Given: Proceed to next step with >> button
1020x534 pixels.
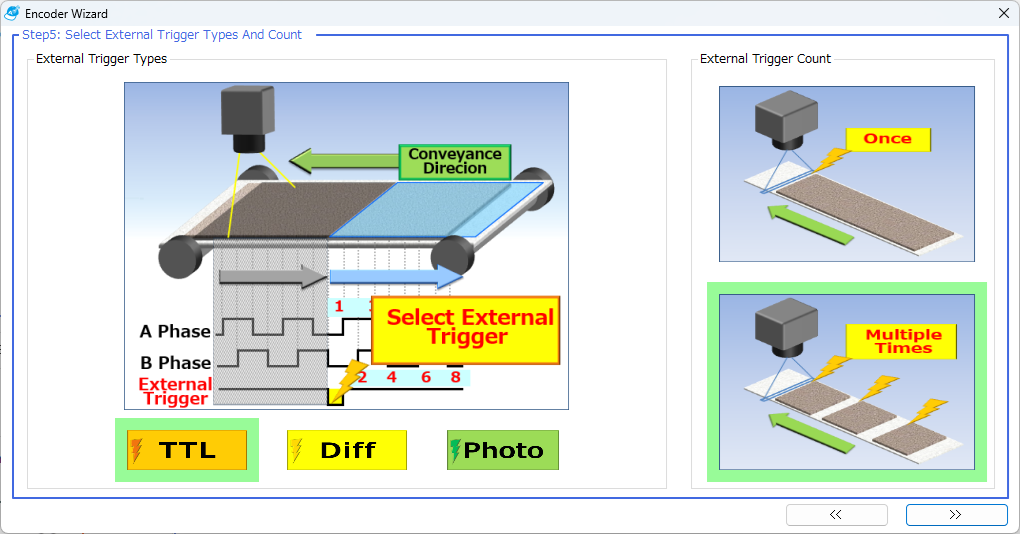Looking at the screenshot, I should click(x=956, y=515).
